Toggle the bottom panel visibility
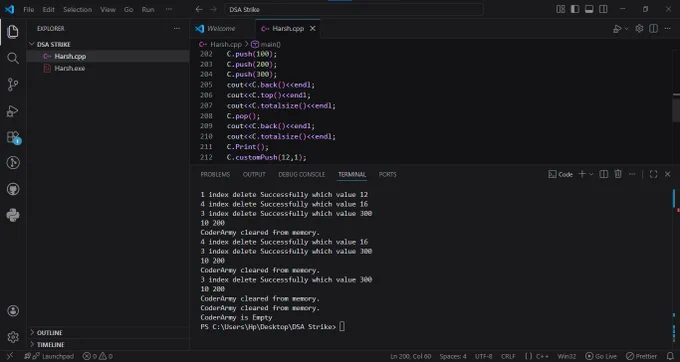This screenshot has width=680, height=362. pos(589,9)
